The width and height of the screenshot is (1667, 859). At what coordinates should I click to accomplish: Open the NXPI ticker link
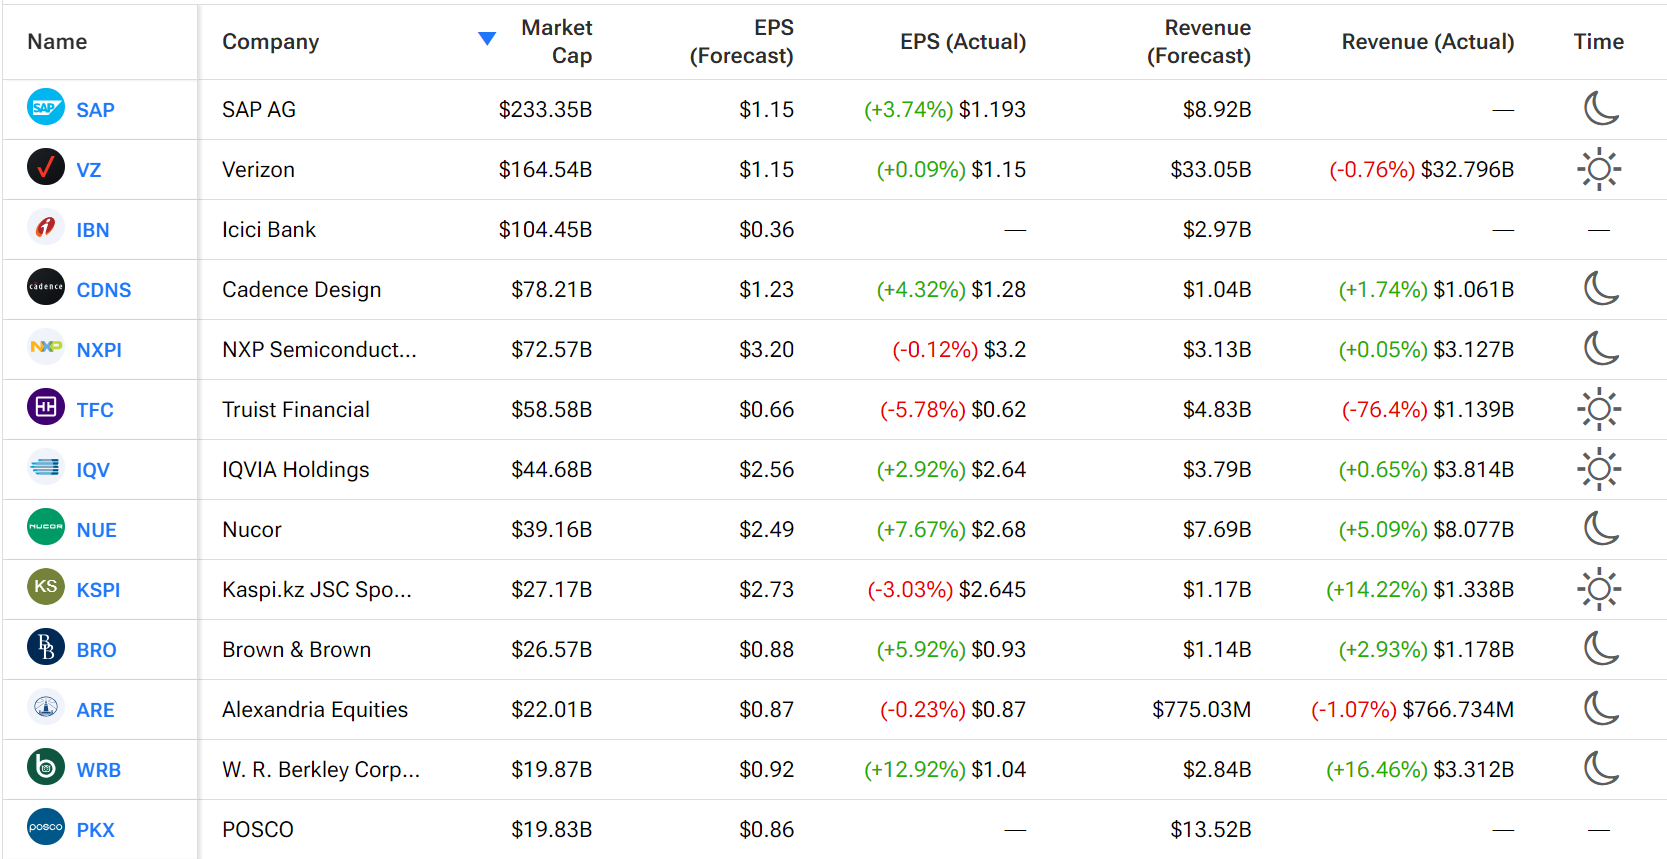(99, 350)
